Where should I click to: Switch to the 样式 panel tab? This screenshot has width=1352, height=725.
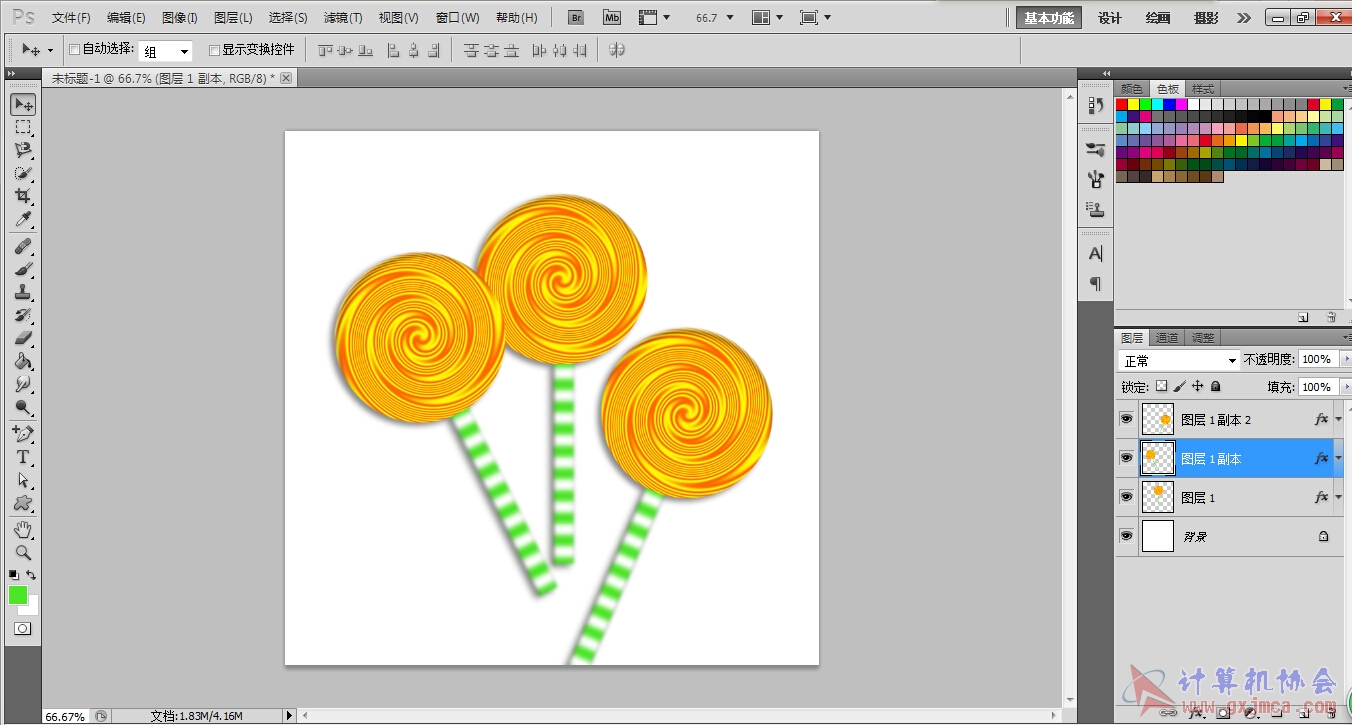1203,89
